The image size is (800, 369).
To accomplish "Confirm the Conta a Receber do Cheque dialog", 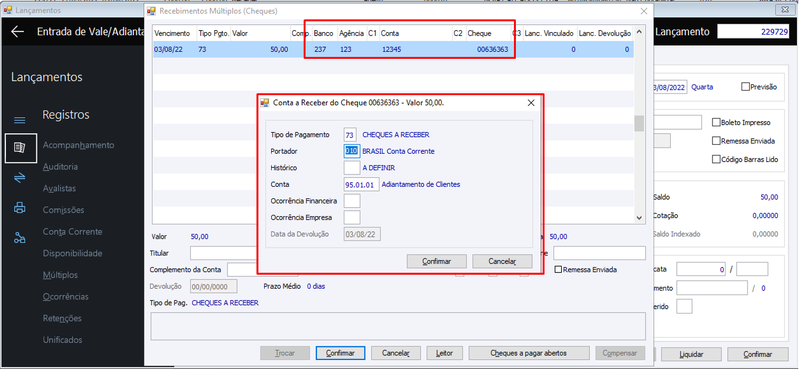I will [437, 261].
